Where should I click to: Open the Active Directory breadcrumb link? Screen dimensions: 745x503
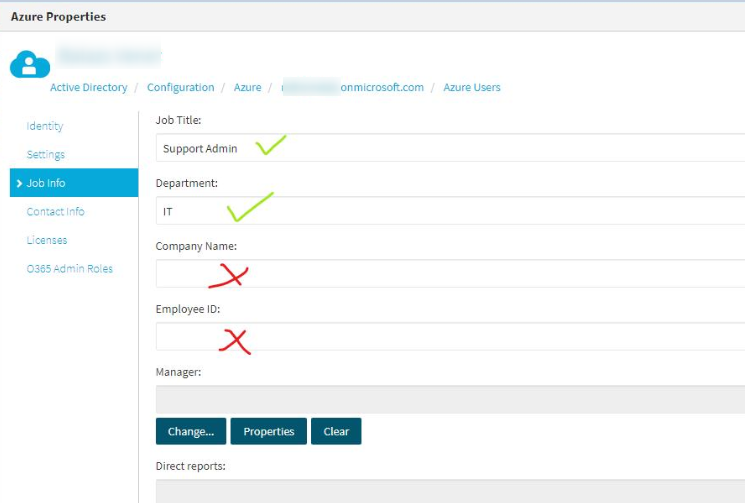coord(89,88)
